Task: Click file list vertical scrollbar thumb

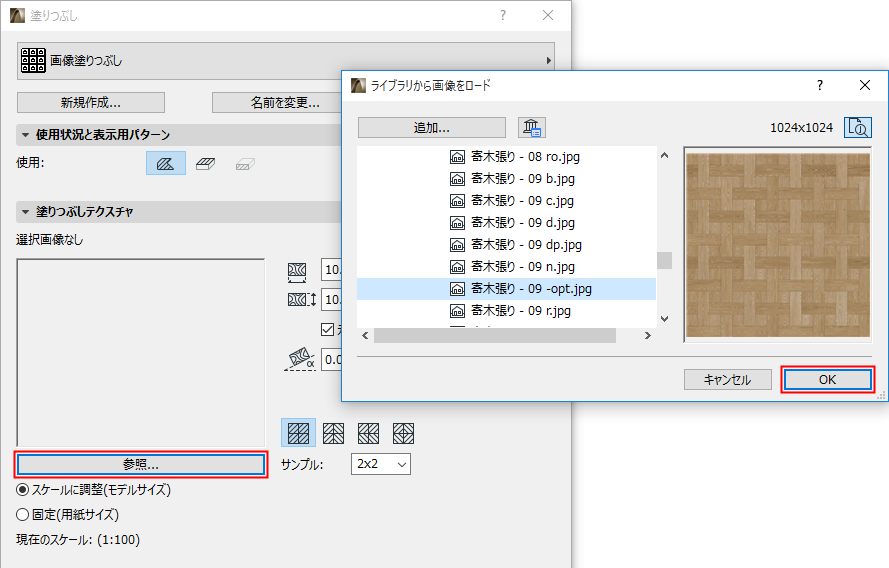Action: (664, 260)
